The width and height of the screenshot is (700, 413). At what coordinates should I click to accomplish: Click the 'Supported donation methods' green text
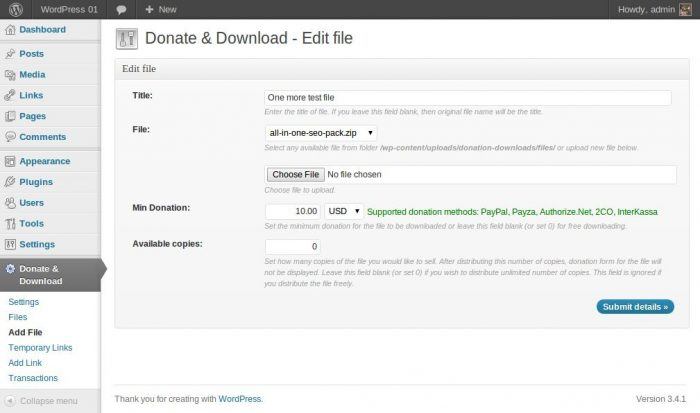[x=512, y=212]
